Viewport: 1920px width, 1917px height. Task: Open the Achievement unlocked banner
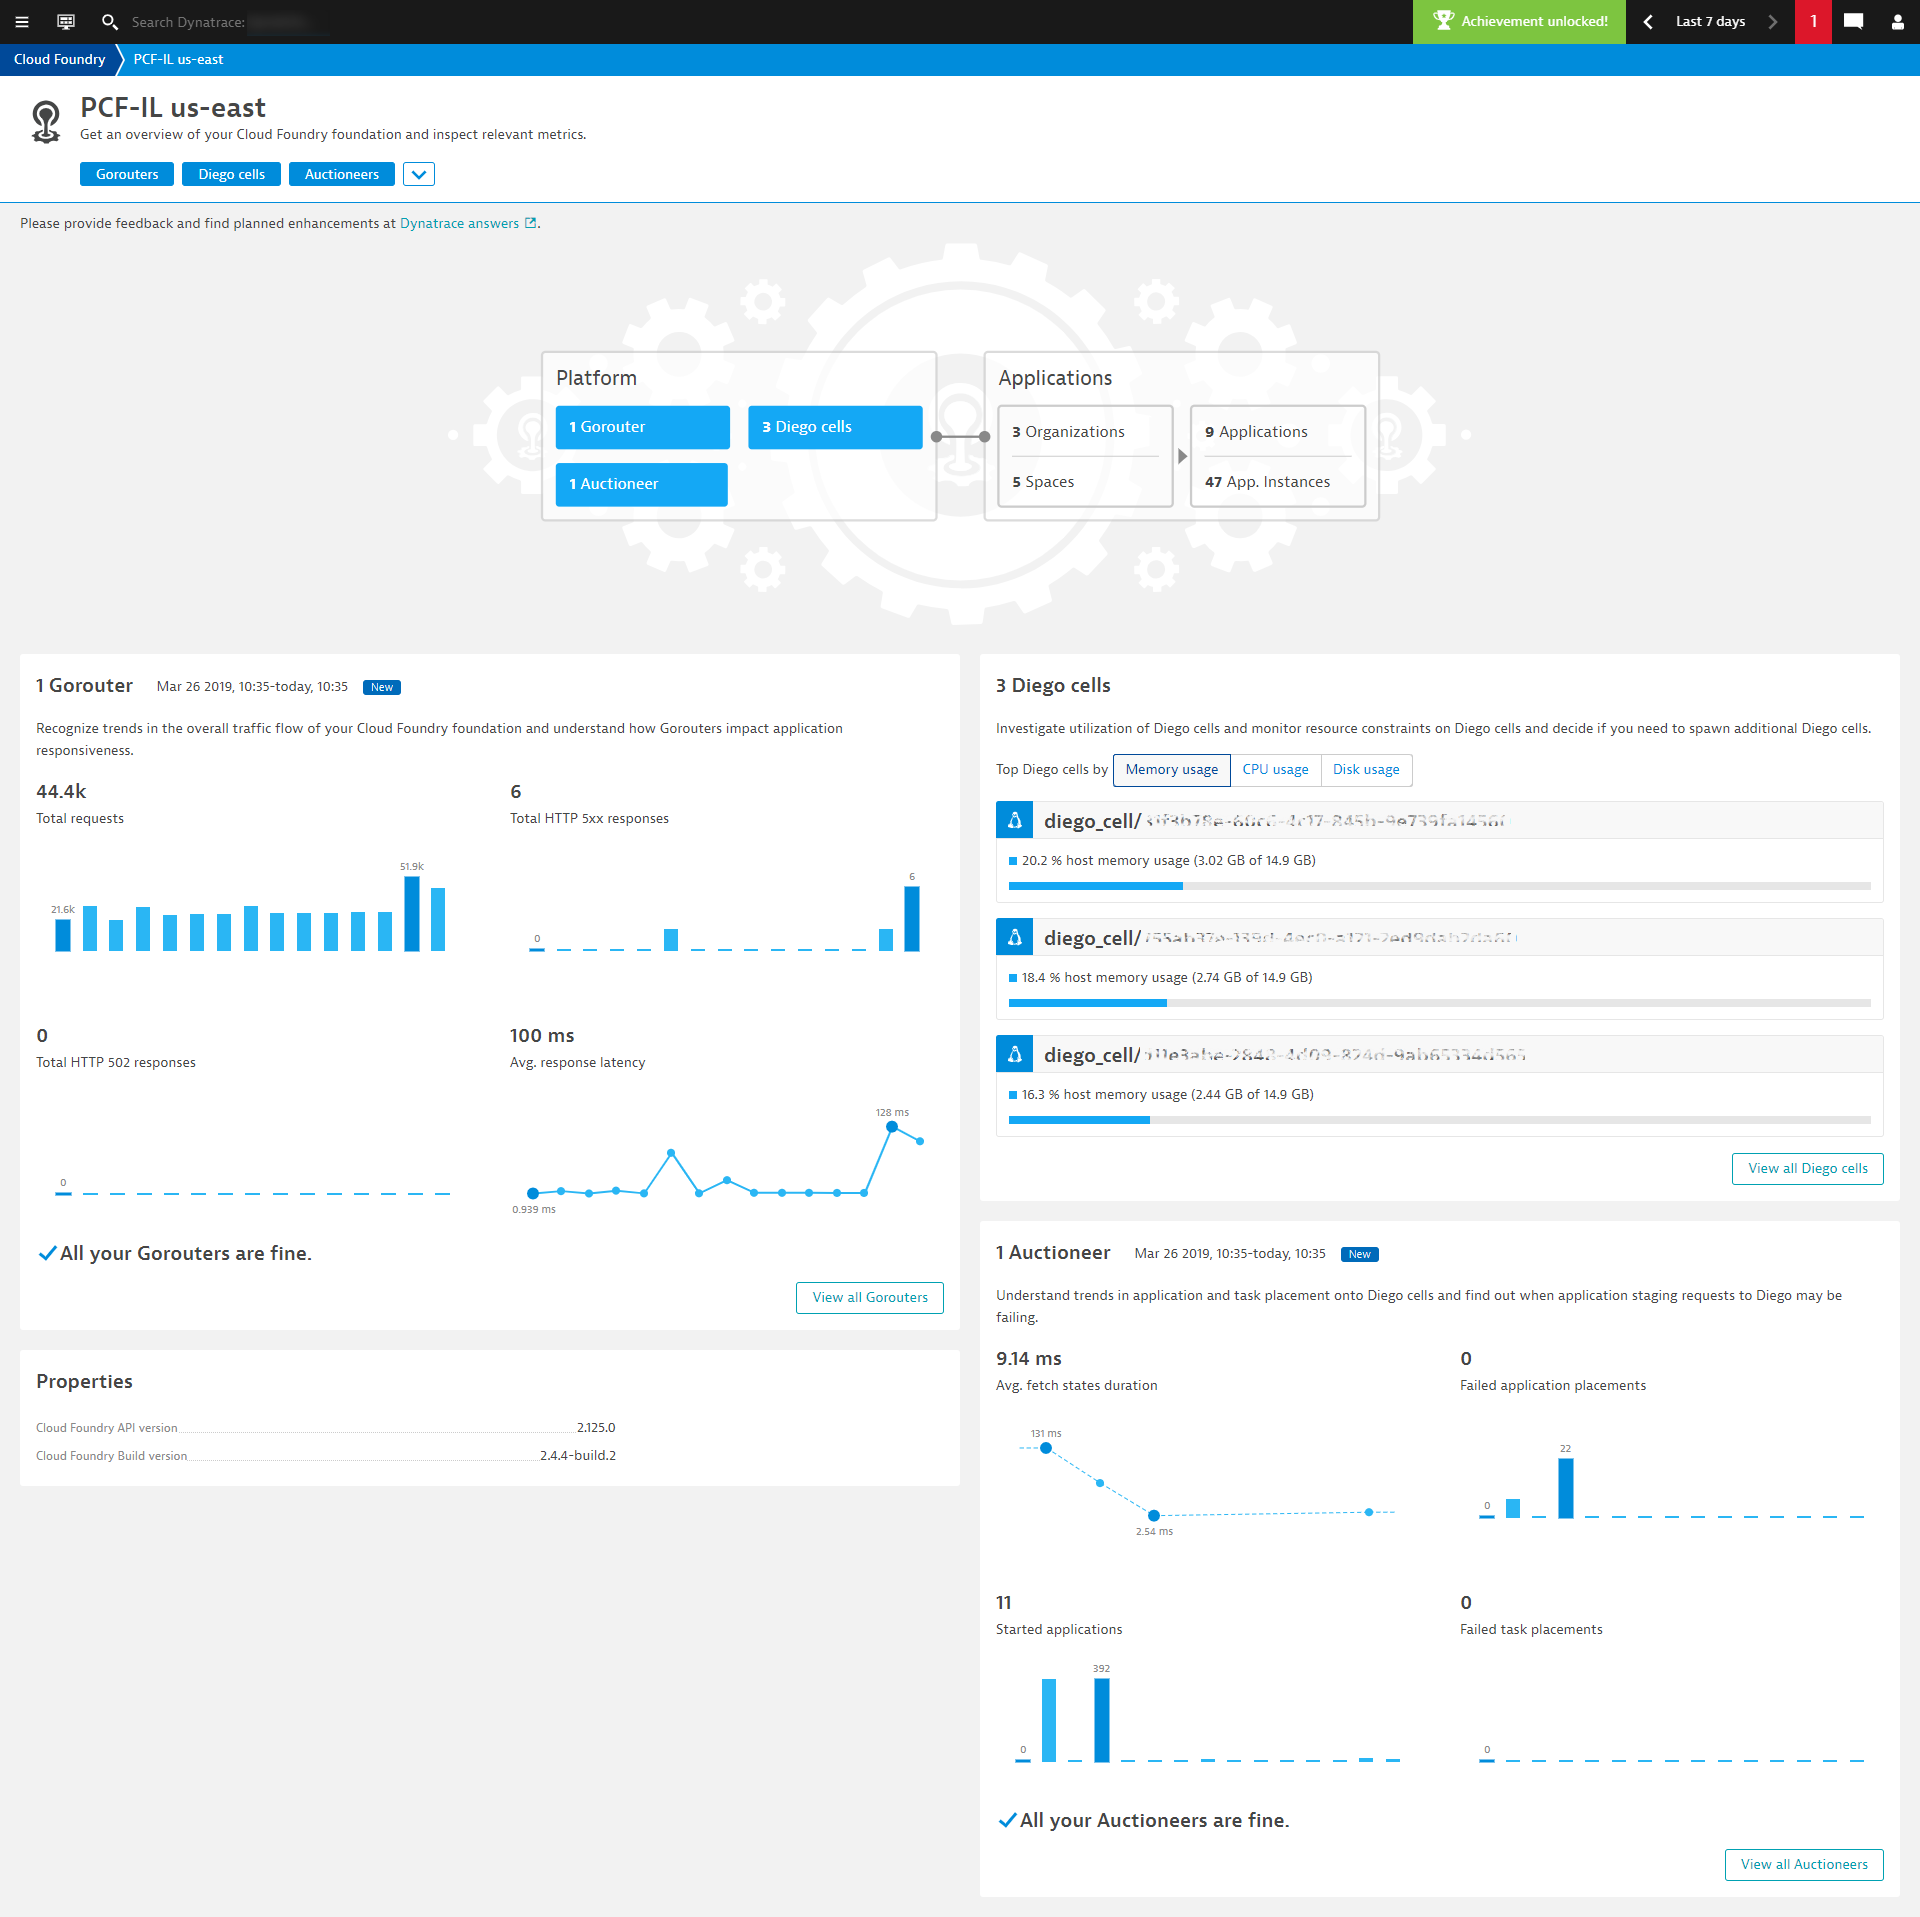coord(1519,21)
